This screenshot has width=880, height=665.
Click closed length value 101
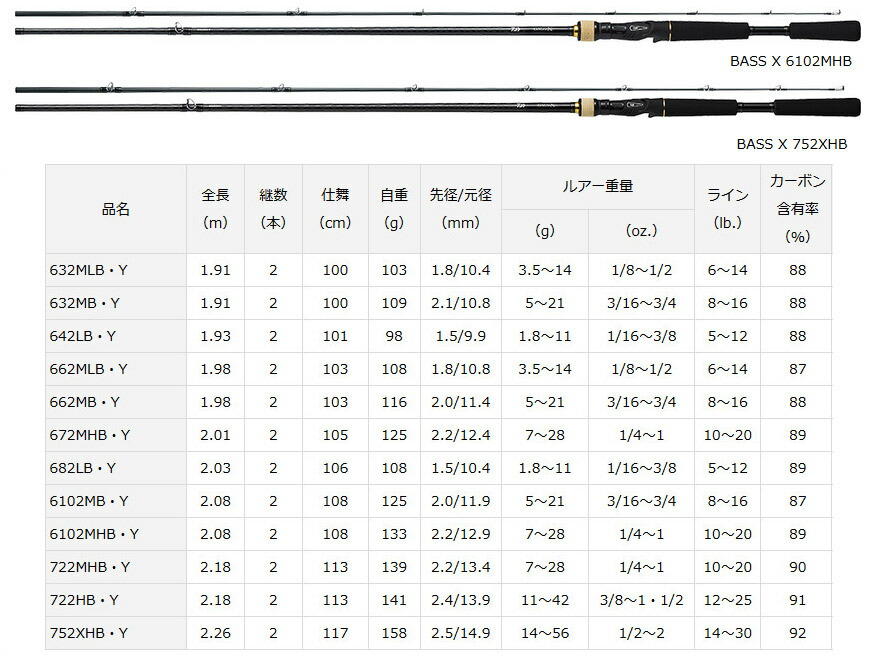[x=335, y=336]
